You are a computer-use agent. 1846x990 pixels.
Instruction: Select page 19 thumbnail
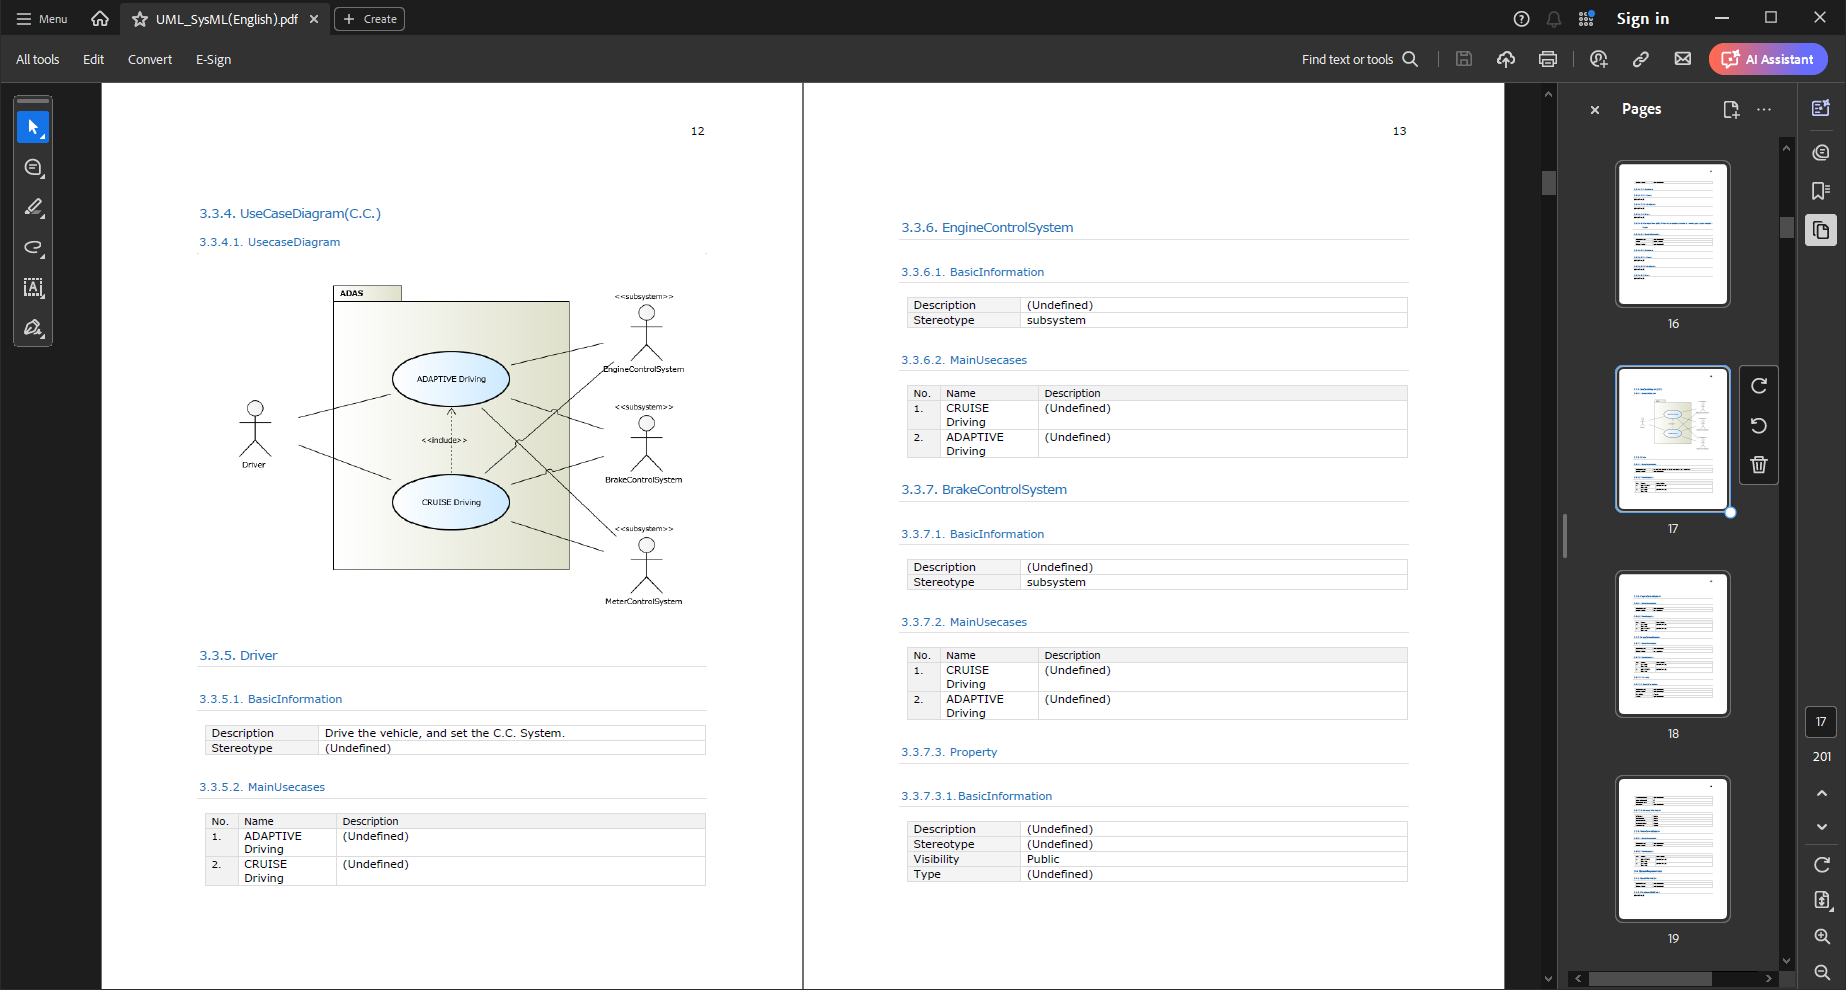coord(1672,849)
